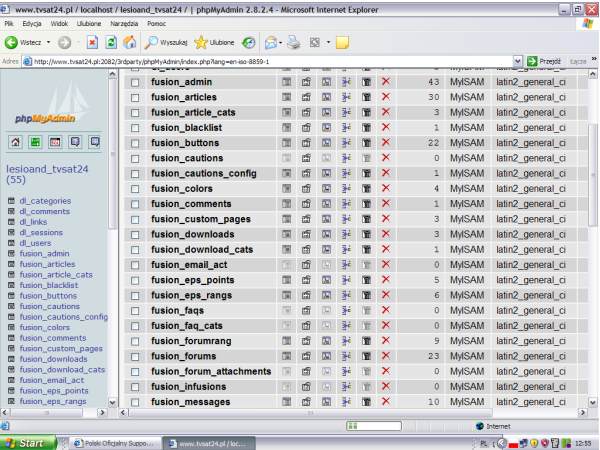Screen dimensions: 600x450
Task: Click the Browse icon for fusion_admin
Action: [x=286, y=82]
